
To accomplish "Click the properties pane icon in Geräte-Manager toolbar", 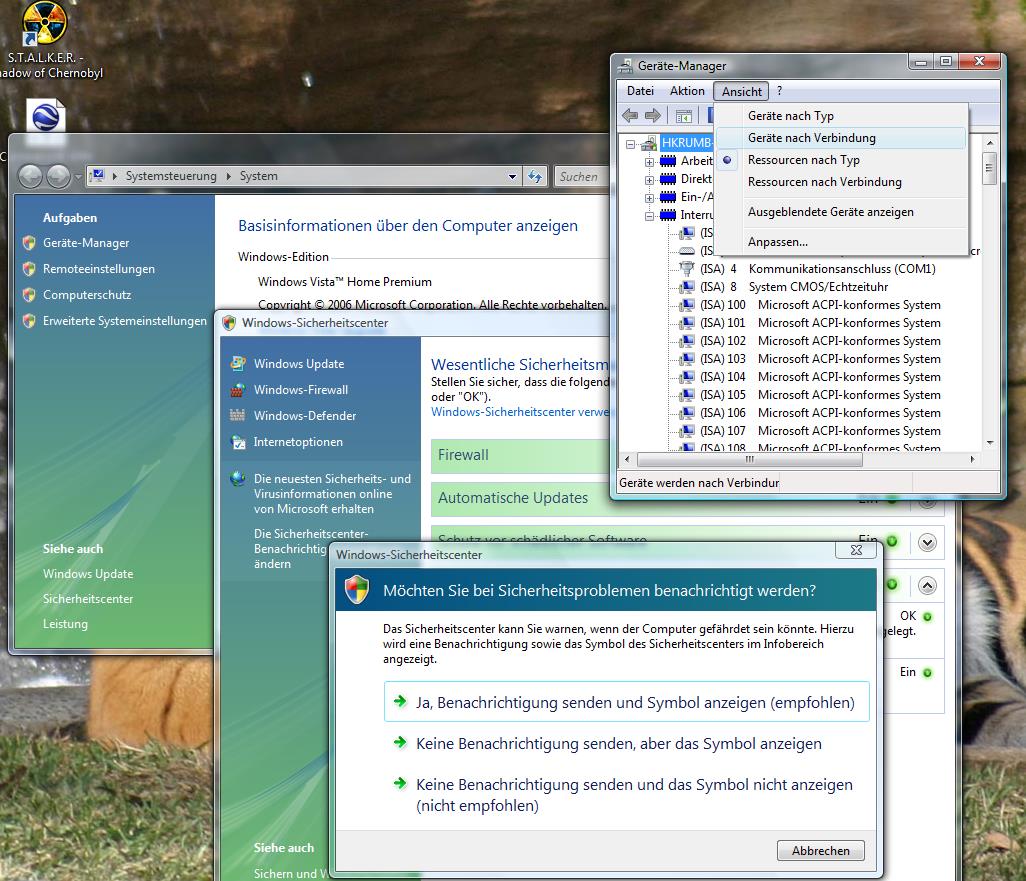I will click(x=684, y=117).
